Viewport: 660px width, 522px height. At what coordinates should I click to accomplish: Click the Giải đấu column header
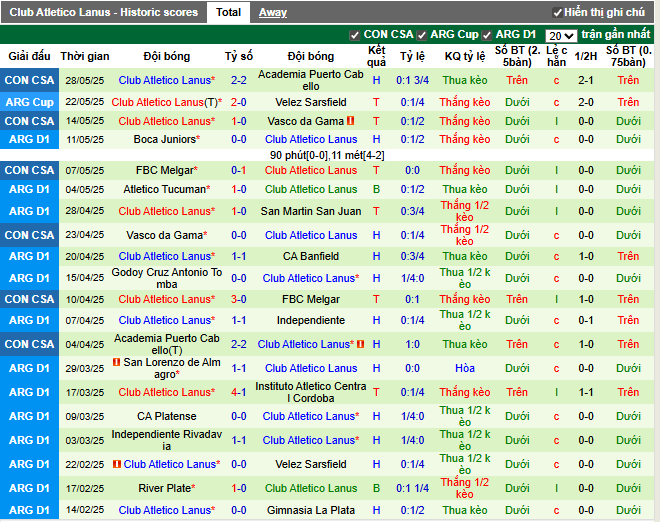pyautogui.click(x=29, y=56)
